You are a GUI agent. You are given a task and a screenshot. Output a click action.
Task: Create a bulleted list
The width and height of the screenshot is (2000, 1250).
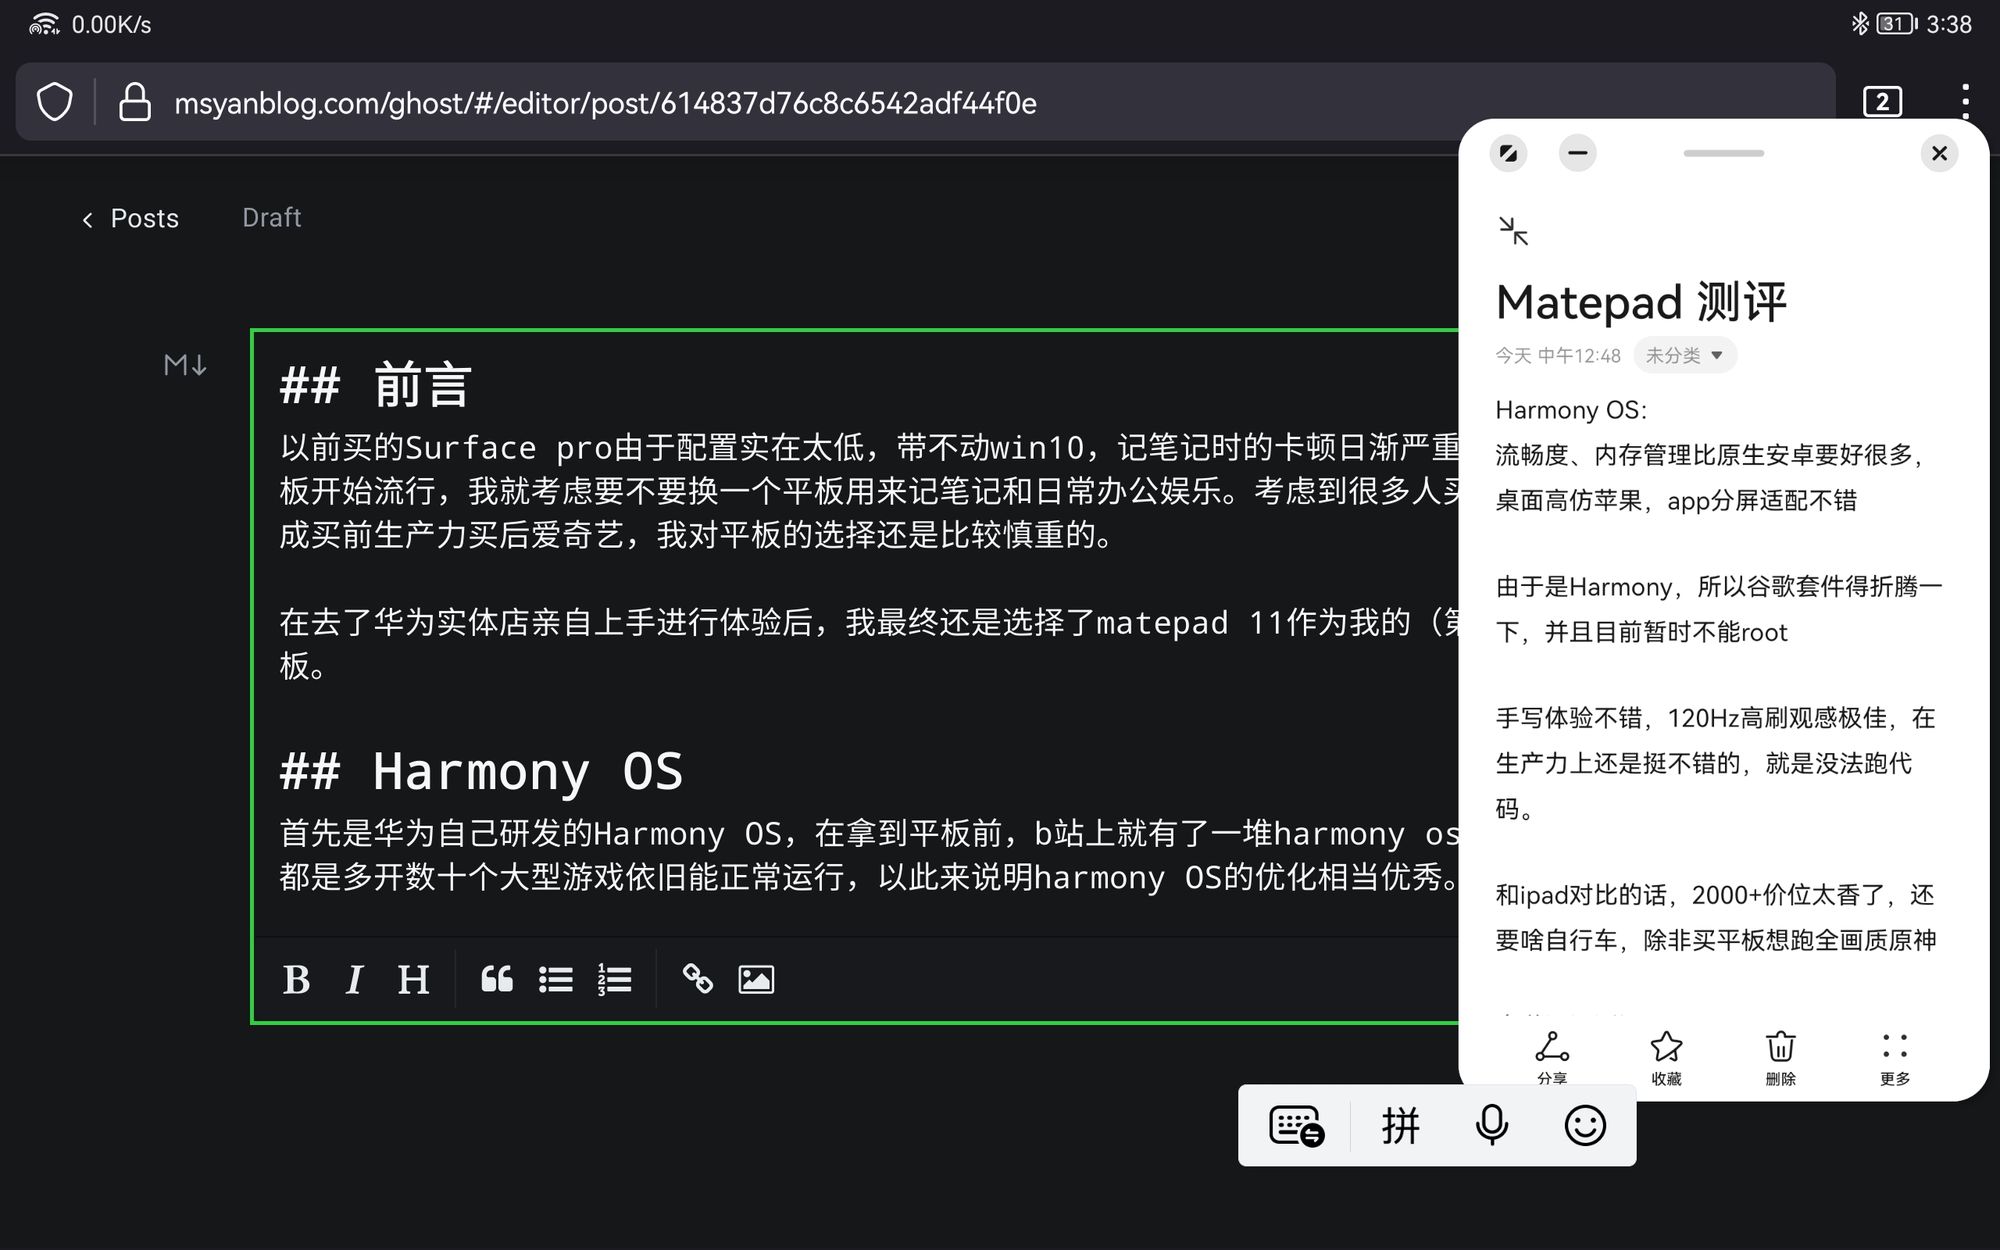pos(556,979)
